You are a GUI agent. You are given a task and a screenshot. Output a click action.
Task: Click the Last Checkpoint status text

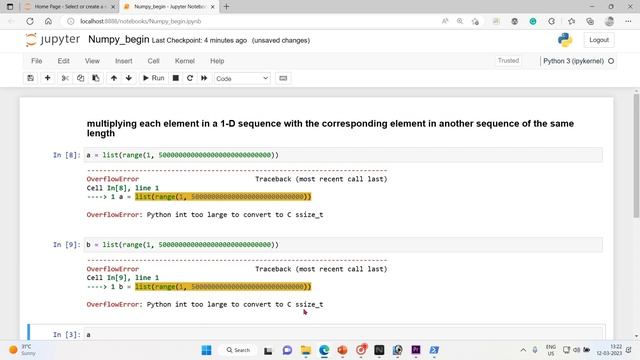click(x=199, y=40)
